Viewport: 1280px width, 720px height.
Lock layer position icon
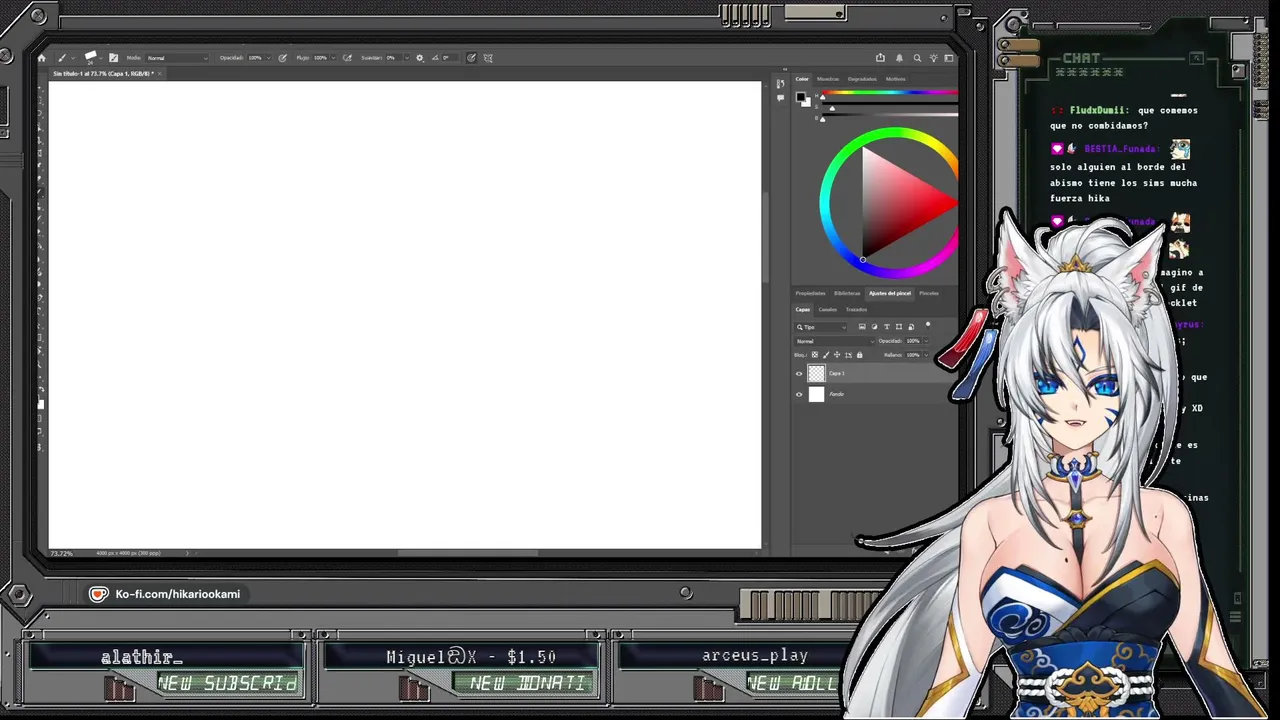837,355
